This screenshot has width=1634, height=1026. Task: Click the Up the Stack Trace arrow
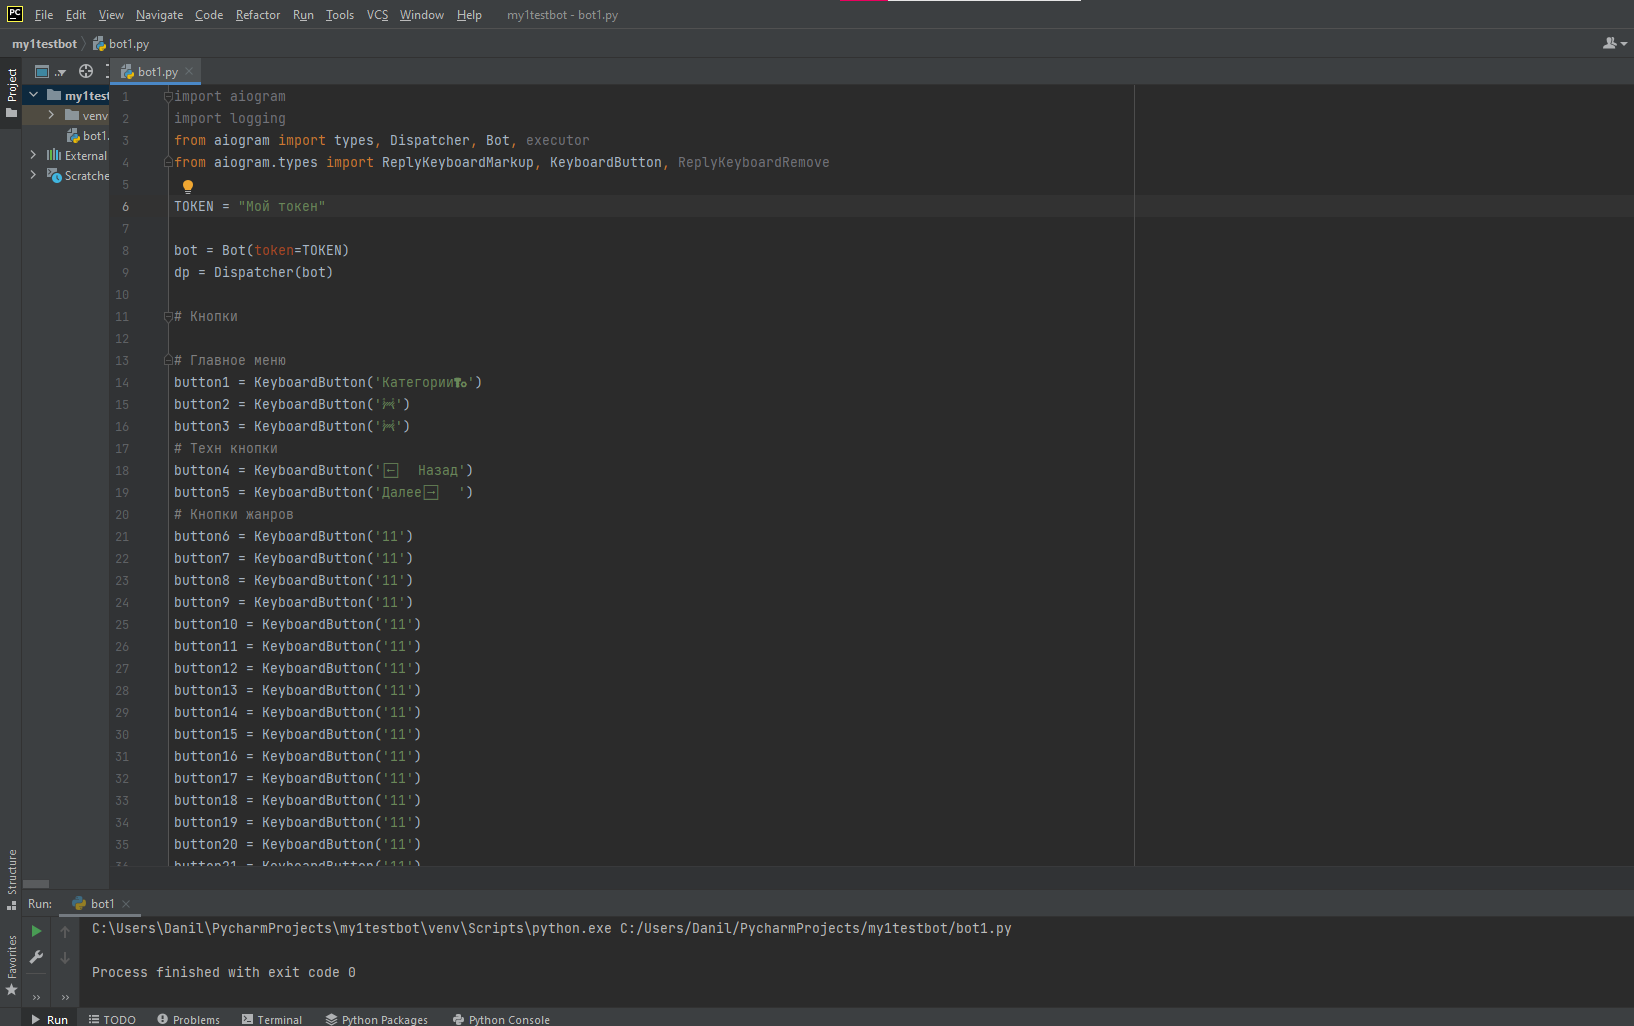pos(65,931)
